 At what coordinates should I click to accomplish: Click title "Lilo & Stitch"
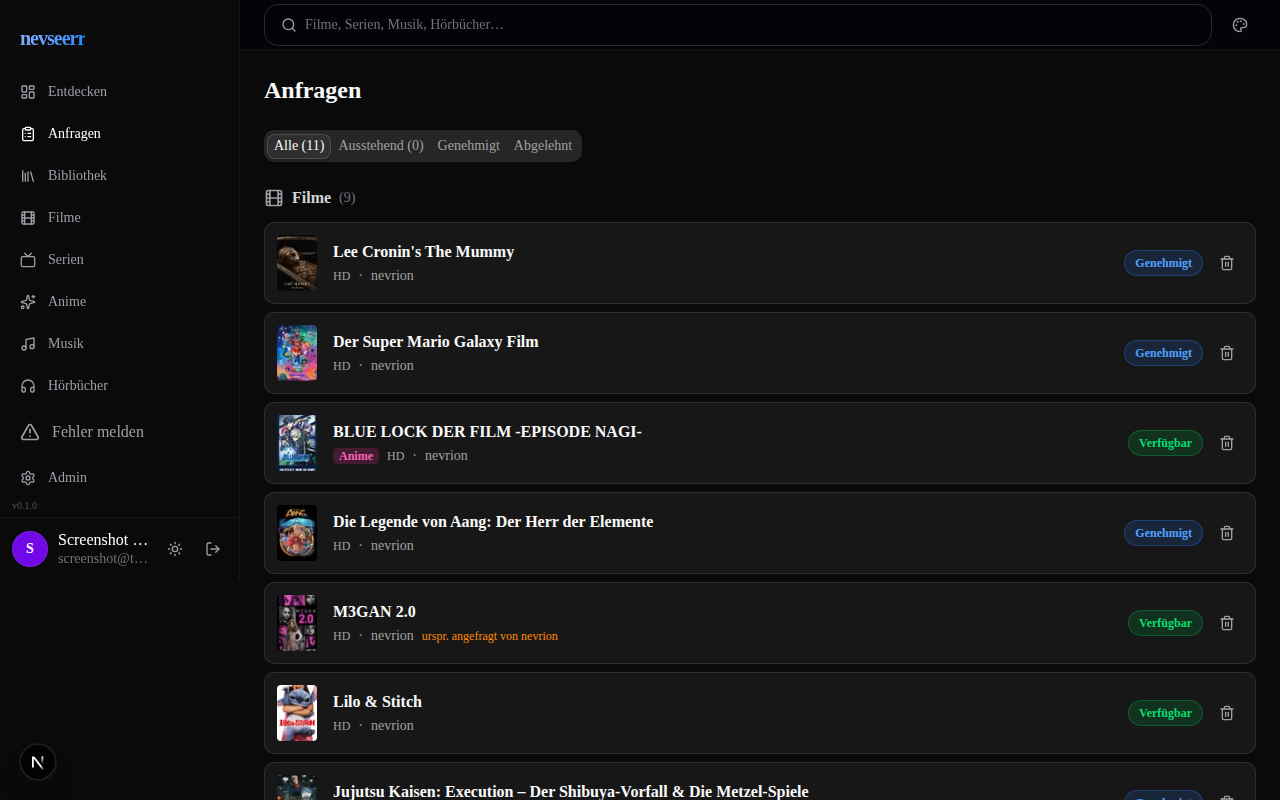[377, 702]
